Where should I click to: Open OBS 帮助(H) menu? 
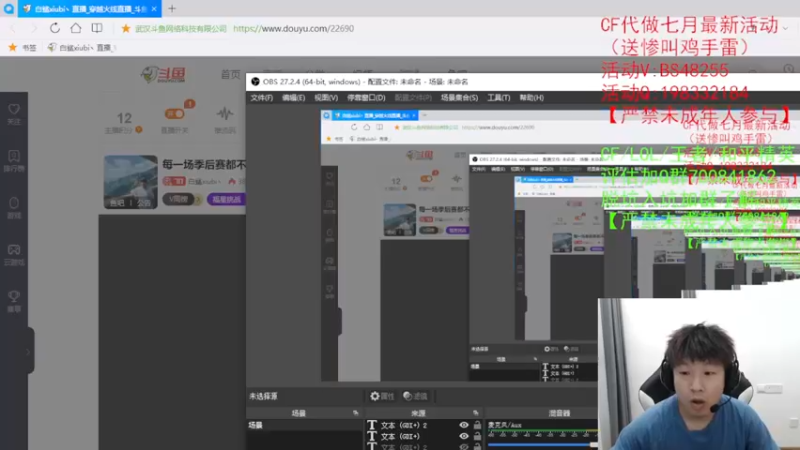532,97
